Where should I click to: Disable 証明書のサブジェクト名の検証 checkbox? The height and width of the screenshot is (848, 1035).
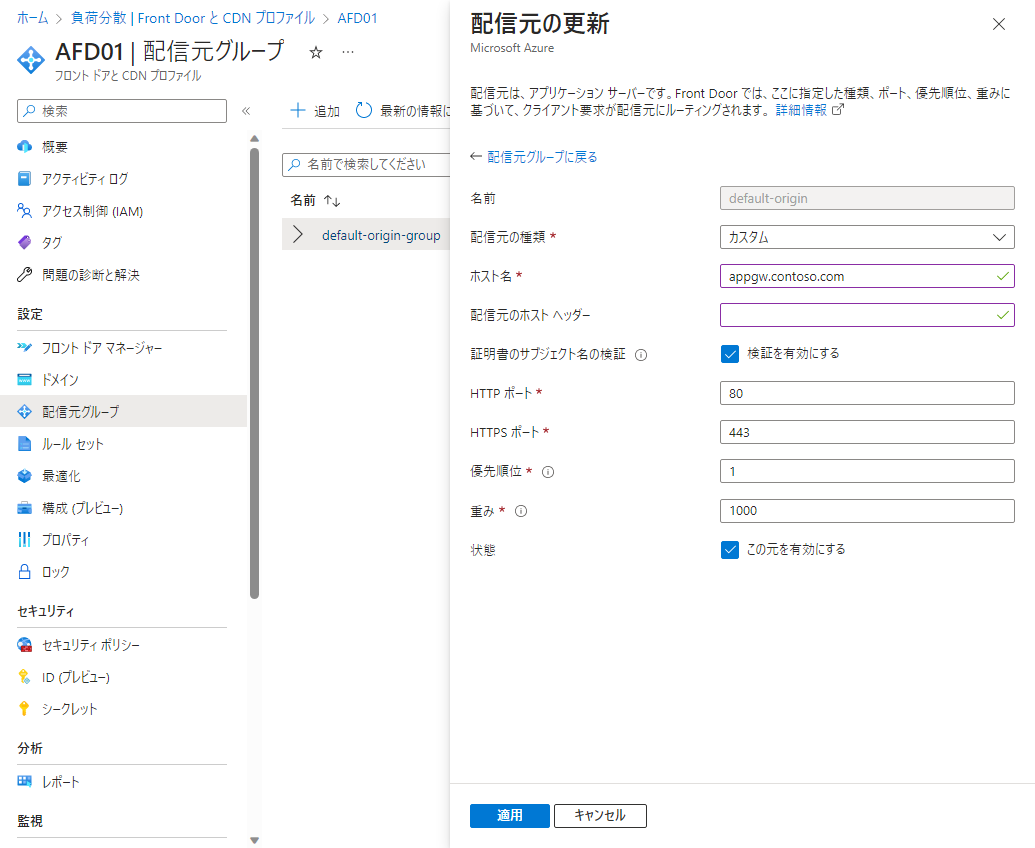coord(729,352)
